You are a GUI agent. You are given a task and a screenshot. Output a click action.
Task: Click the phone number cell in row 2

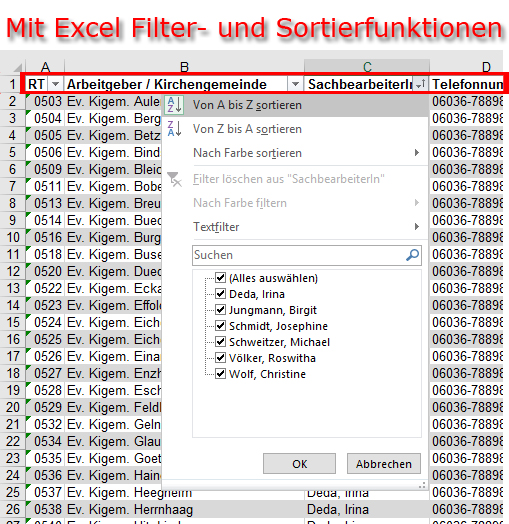[467, 101]
